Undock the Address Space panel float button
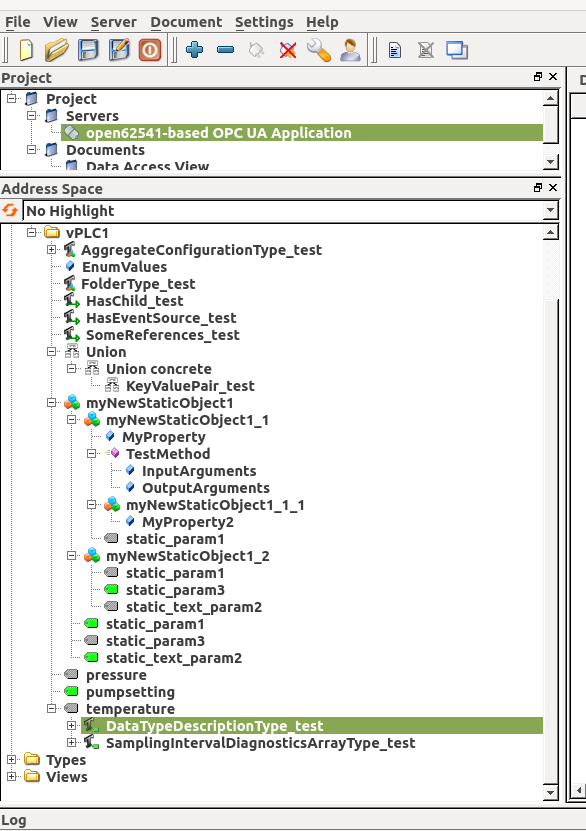This screenshot has width=586, height=831. (538, 188)
